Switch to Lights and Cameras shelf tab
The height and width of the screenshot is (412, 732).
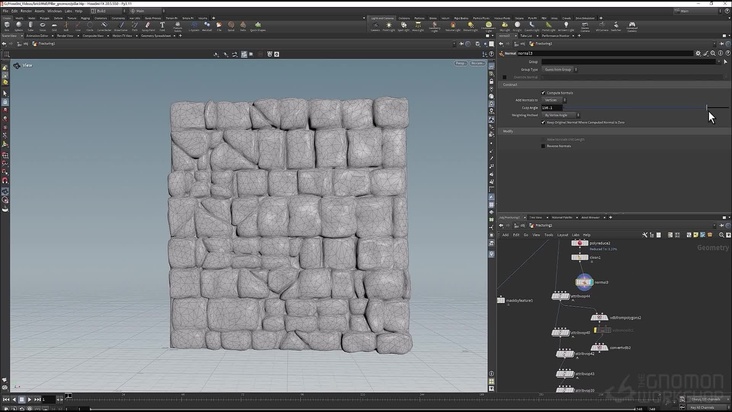pos(382,18)
